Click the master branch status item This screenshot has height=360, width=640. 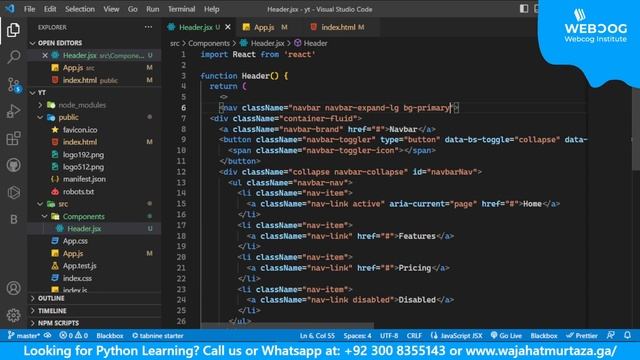24,336
